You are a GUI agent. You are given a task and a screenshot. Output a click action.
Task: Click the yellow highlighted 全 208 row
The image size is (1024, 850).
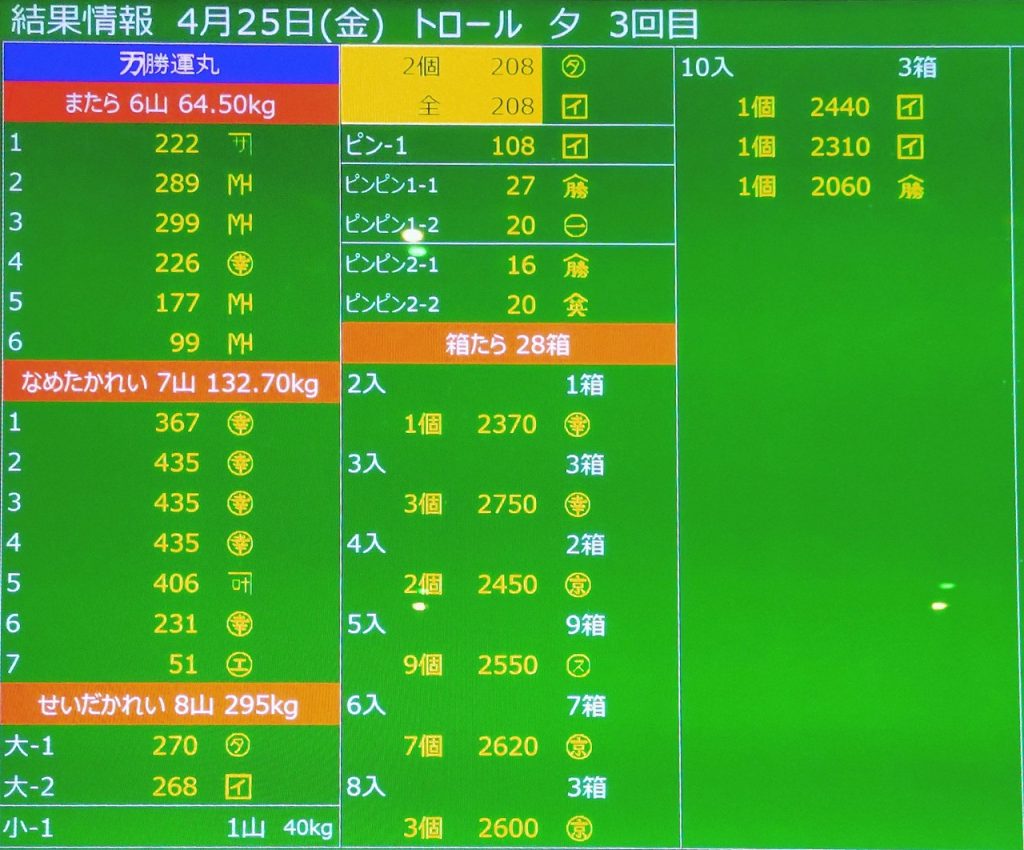pos(442,106)
